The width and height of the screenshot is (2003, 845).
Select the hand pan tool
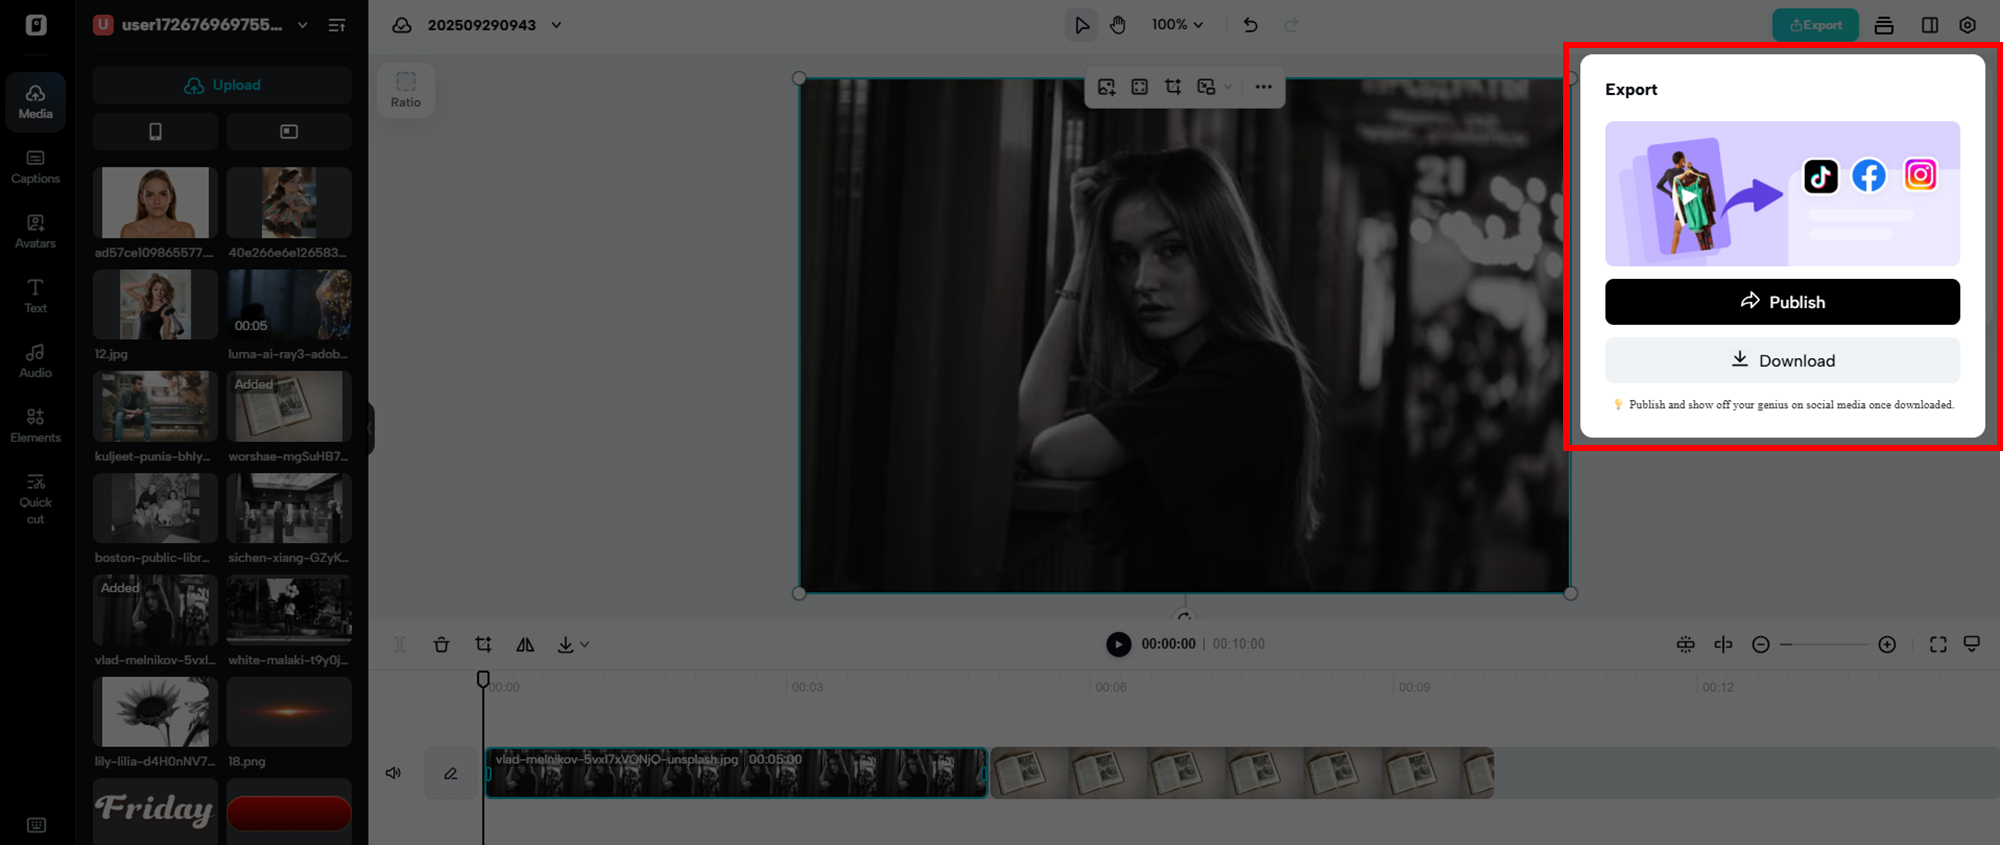1117,25
